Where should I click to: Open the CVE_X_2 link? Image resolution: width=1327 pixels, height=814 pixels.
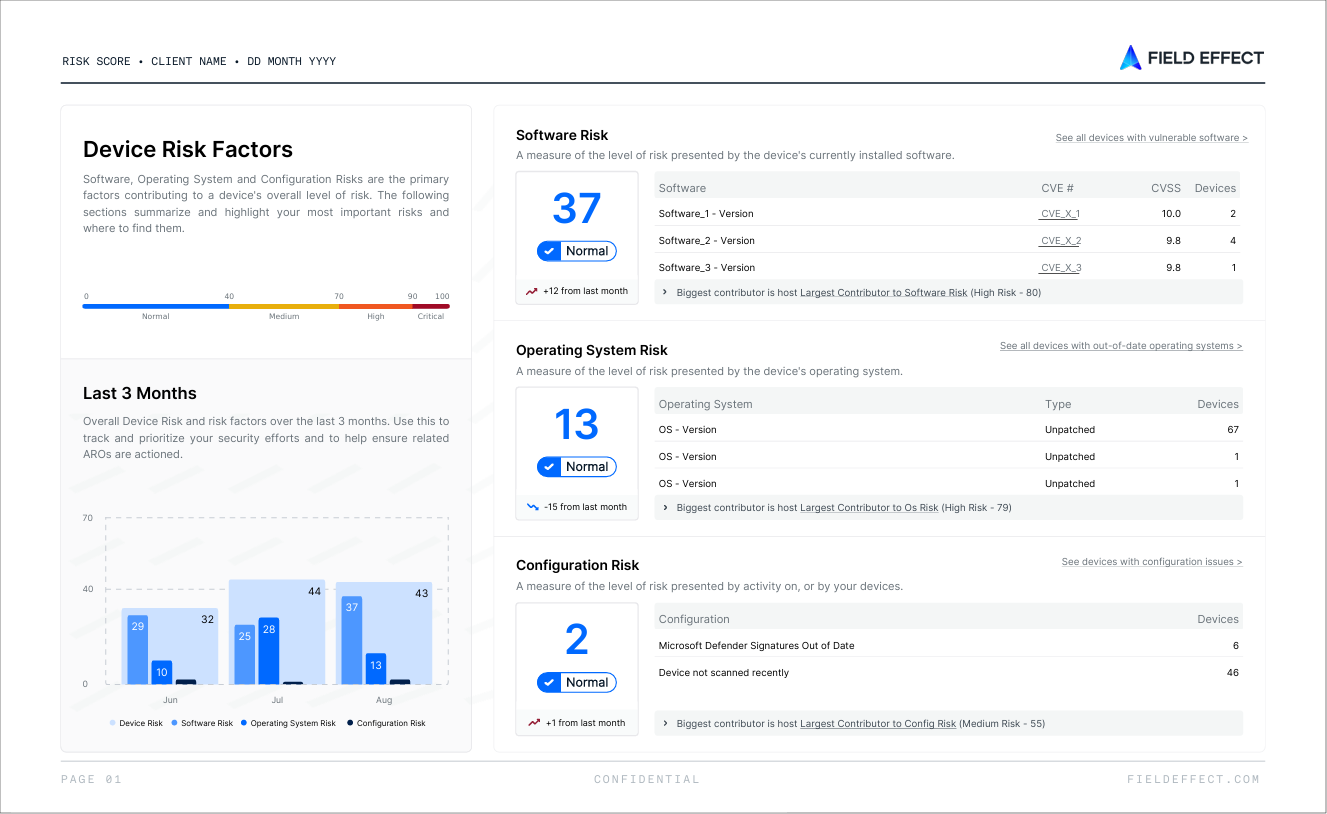(1060, 241)
